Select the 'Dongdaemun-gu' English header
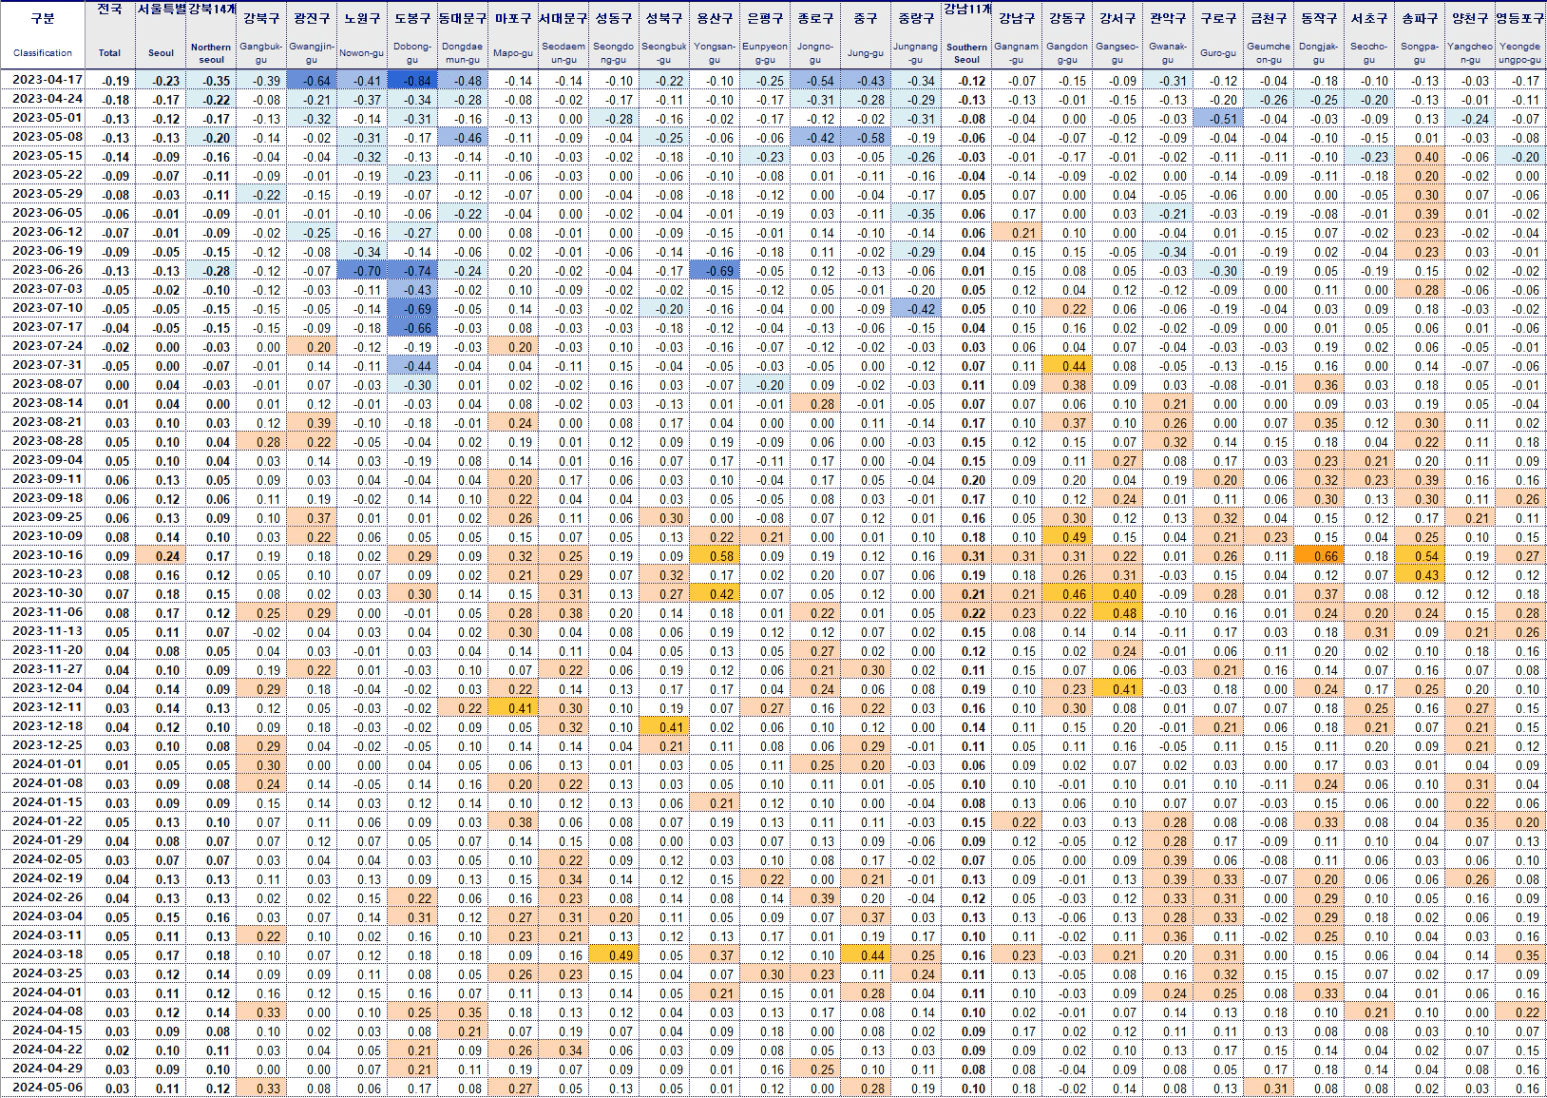 coord(462,53)
